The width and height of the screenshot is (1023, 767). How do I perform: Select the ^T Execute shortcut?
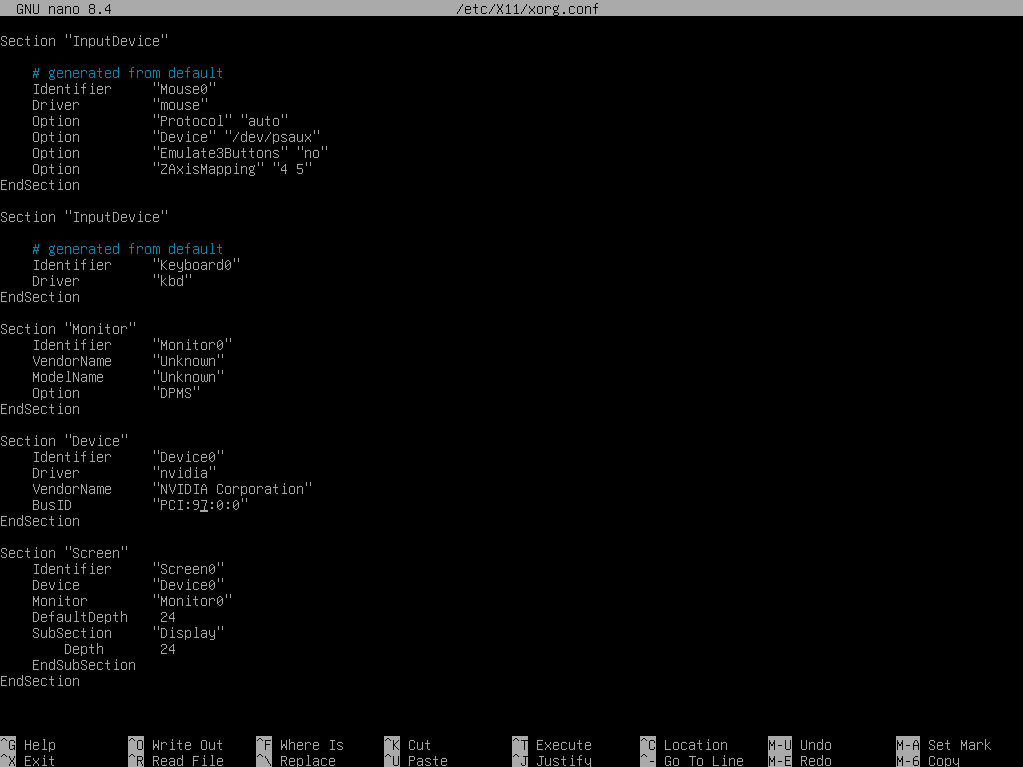click(x=551, y=745)
